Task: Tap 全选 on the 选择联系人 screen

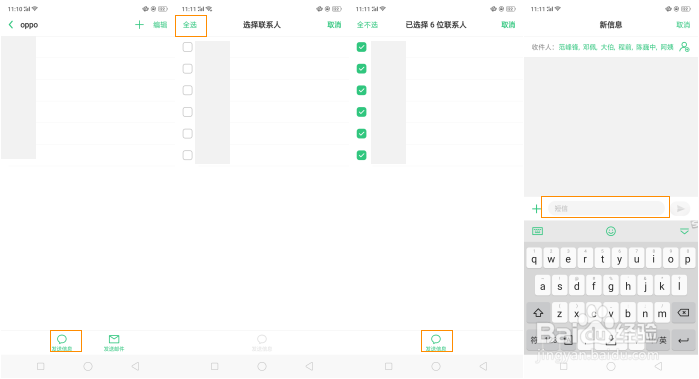Action: 190,25
